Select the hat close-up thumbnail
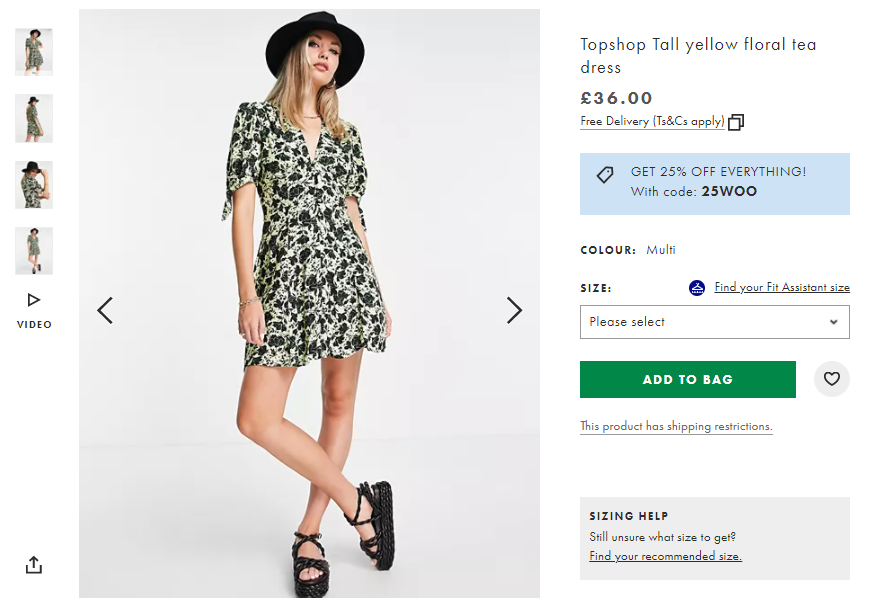This screenshot has width=886, height=607. [33, 185]
